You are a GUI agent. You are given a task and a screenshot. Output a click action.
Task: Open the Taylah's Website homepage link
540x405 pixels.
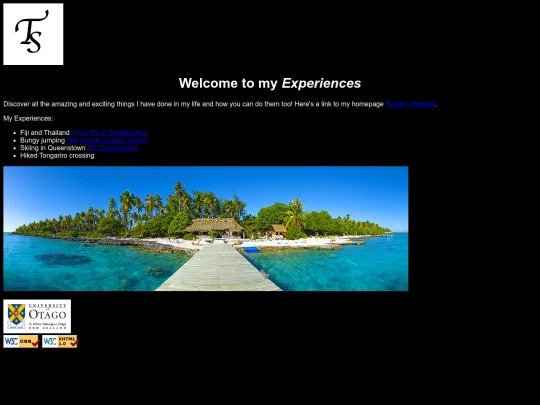411,104
